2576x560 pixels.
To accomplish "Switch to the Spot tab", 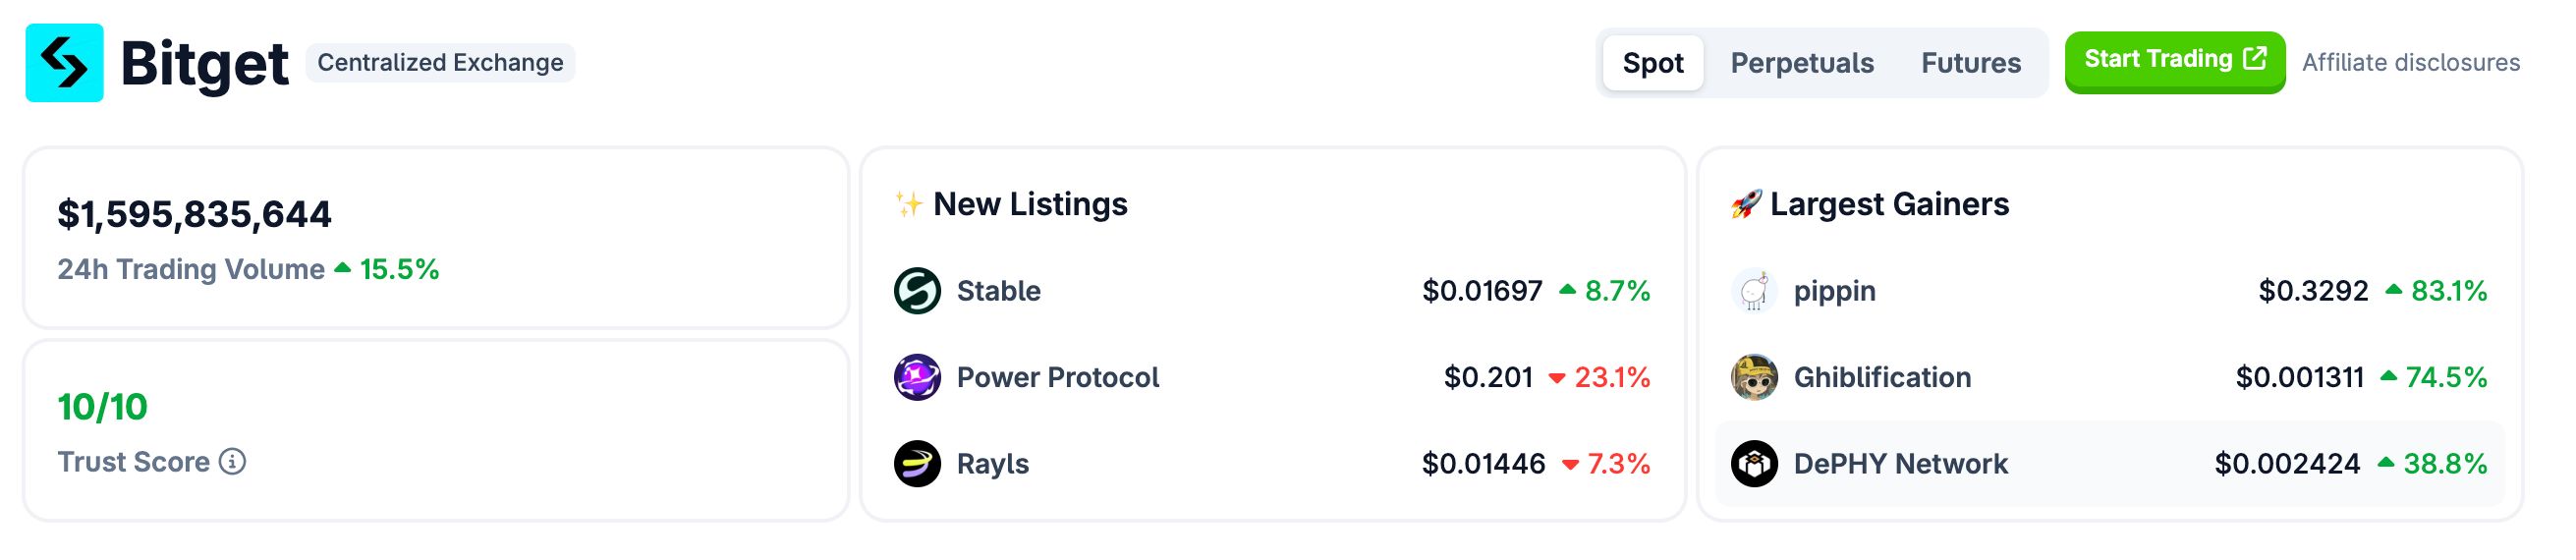I will click(1652, 63).
